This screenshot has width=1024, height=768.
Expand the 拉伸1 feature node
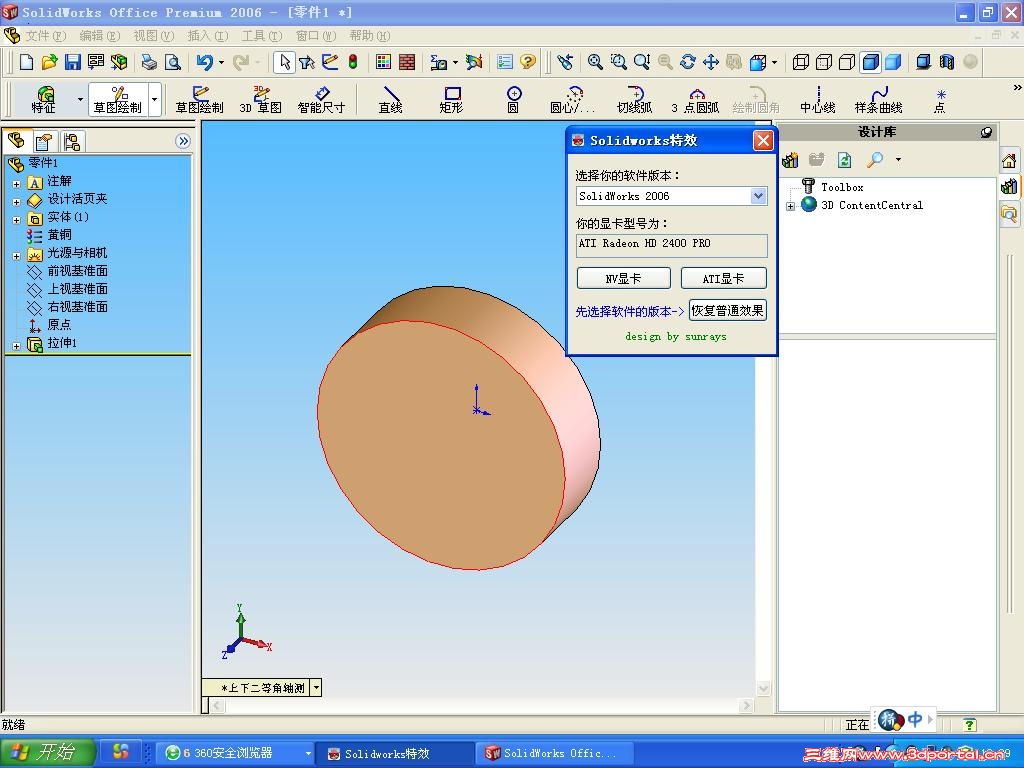tap(16, 346)
